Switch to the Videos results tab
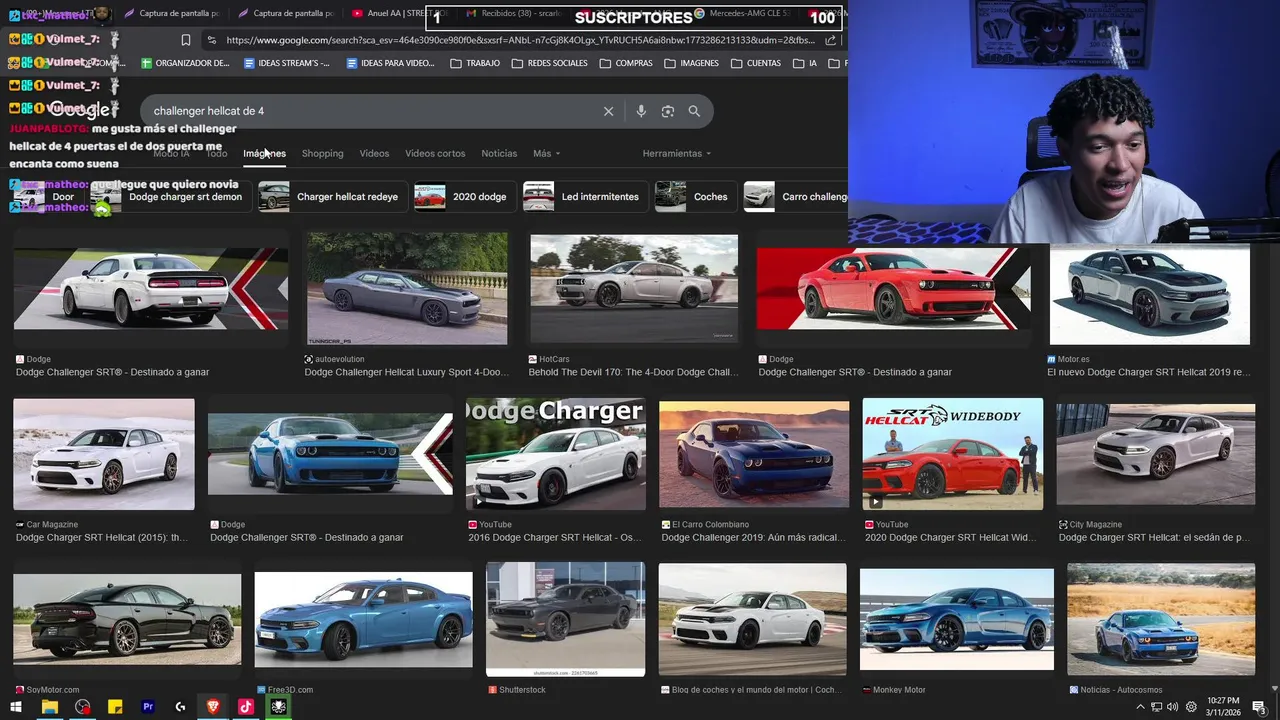 (374, 153)
